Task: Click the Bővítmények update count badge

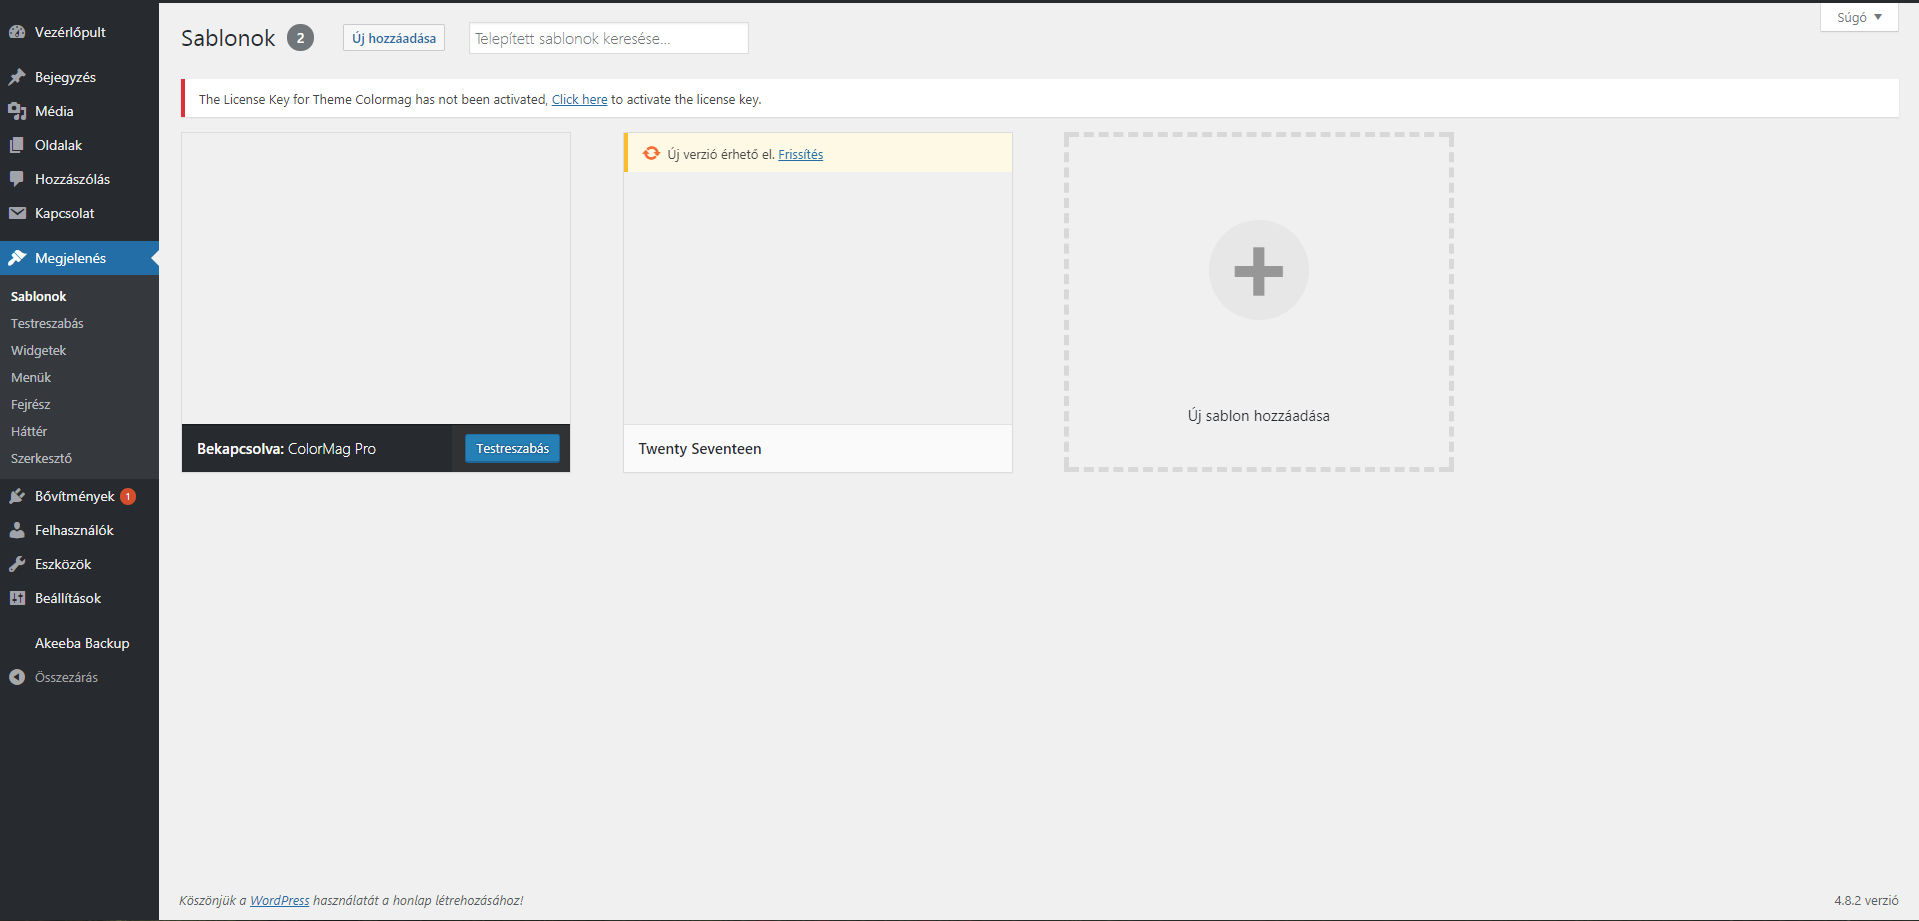Action: click(x=128, y=496)
